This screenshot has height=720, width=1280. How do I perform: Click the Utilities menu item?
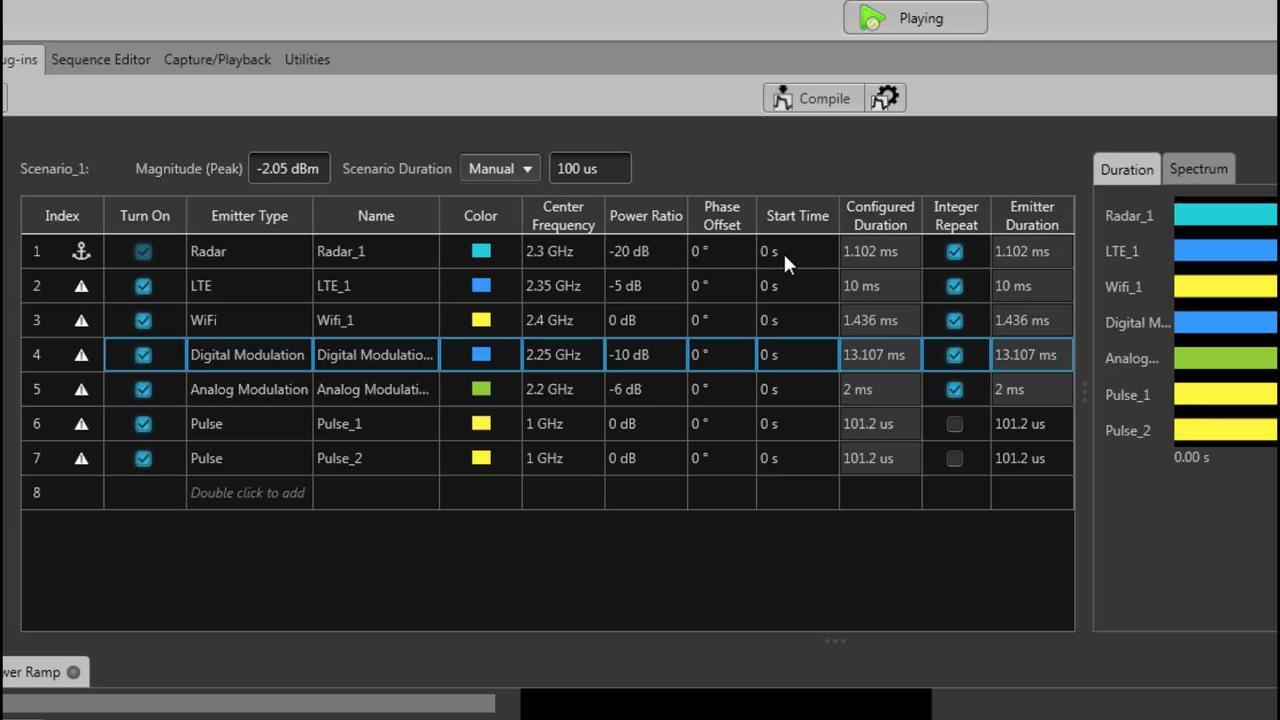[x=307, y=59]
